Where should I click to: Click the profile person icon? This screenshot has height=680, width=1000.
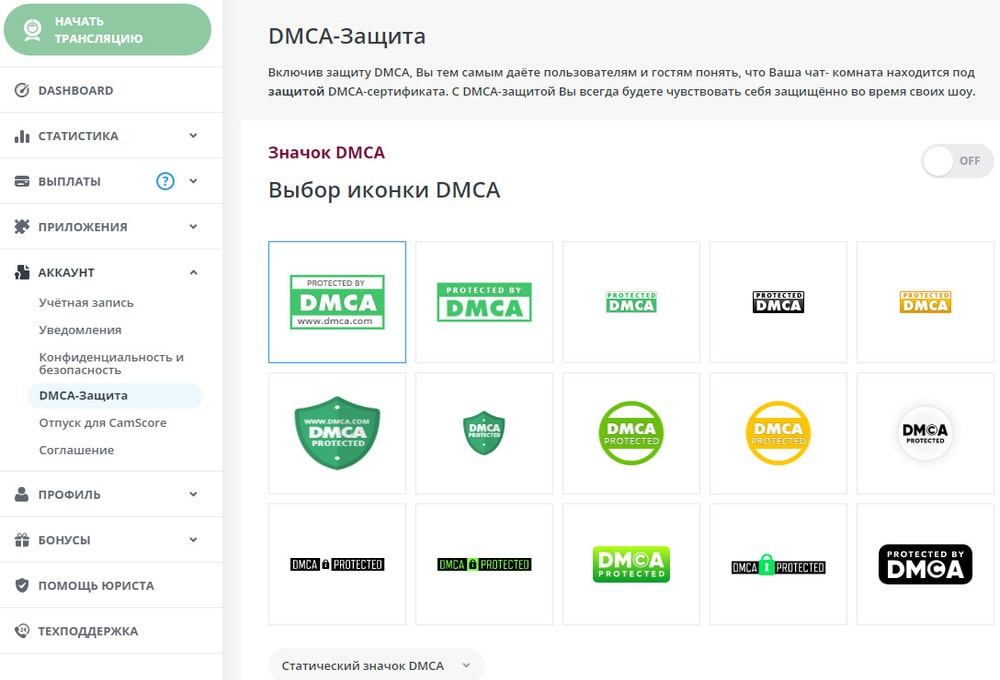22,494
